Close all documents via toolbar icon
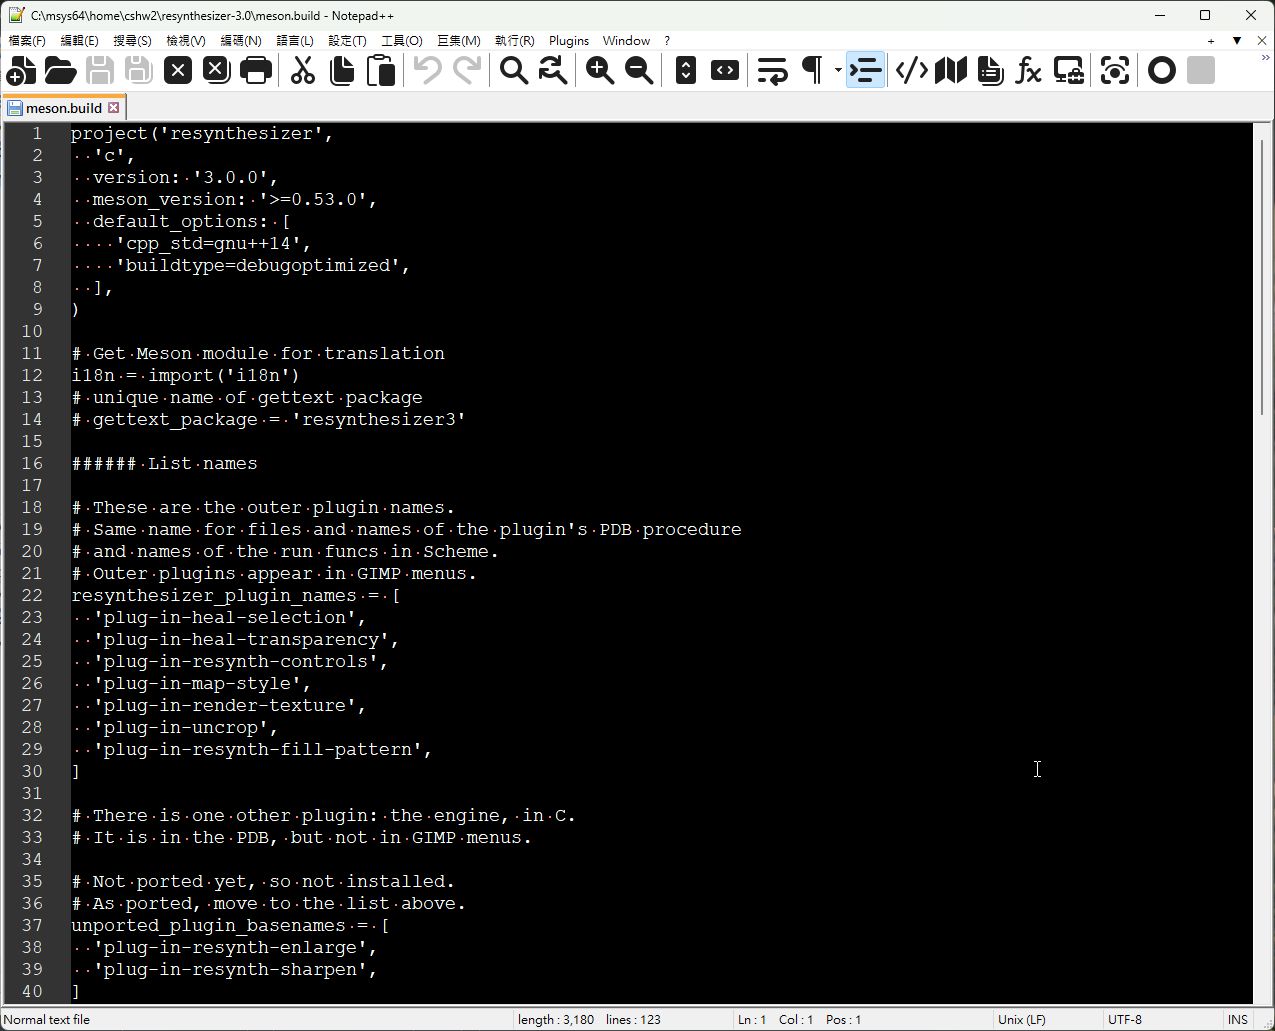The width and height of the screenshot is (1275, 1031). pos(216,70)
